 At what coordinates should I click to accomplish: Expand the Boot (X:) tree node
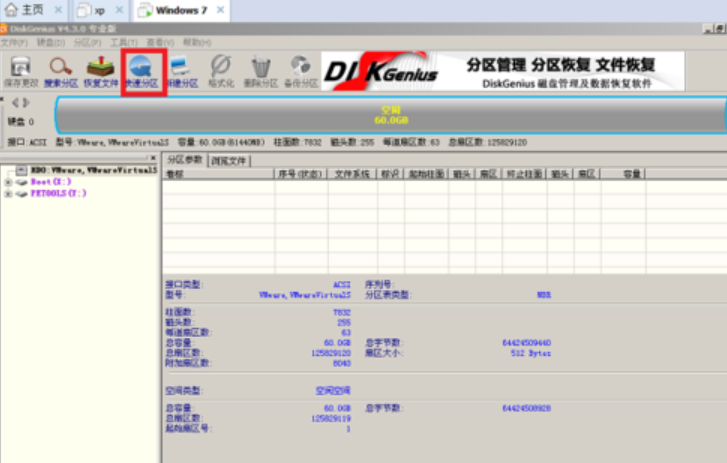point(8,182)
